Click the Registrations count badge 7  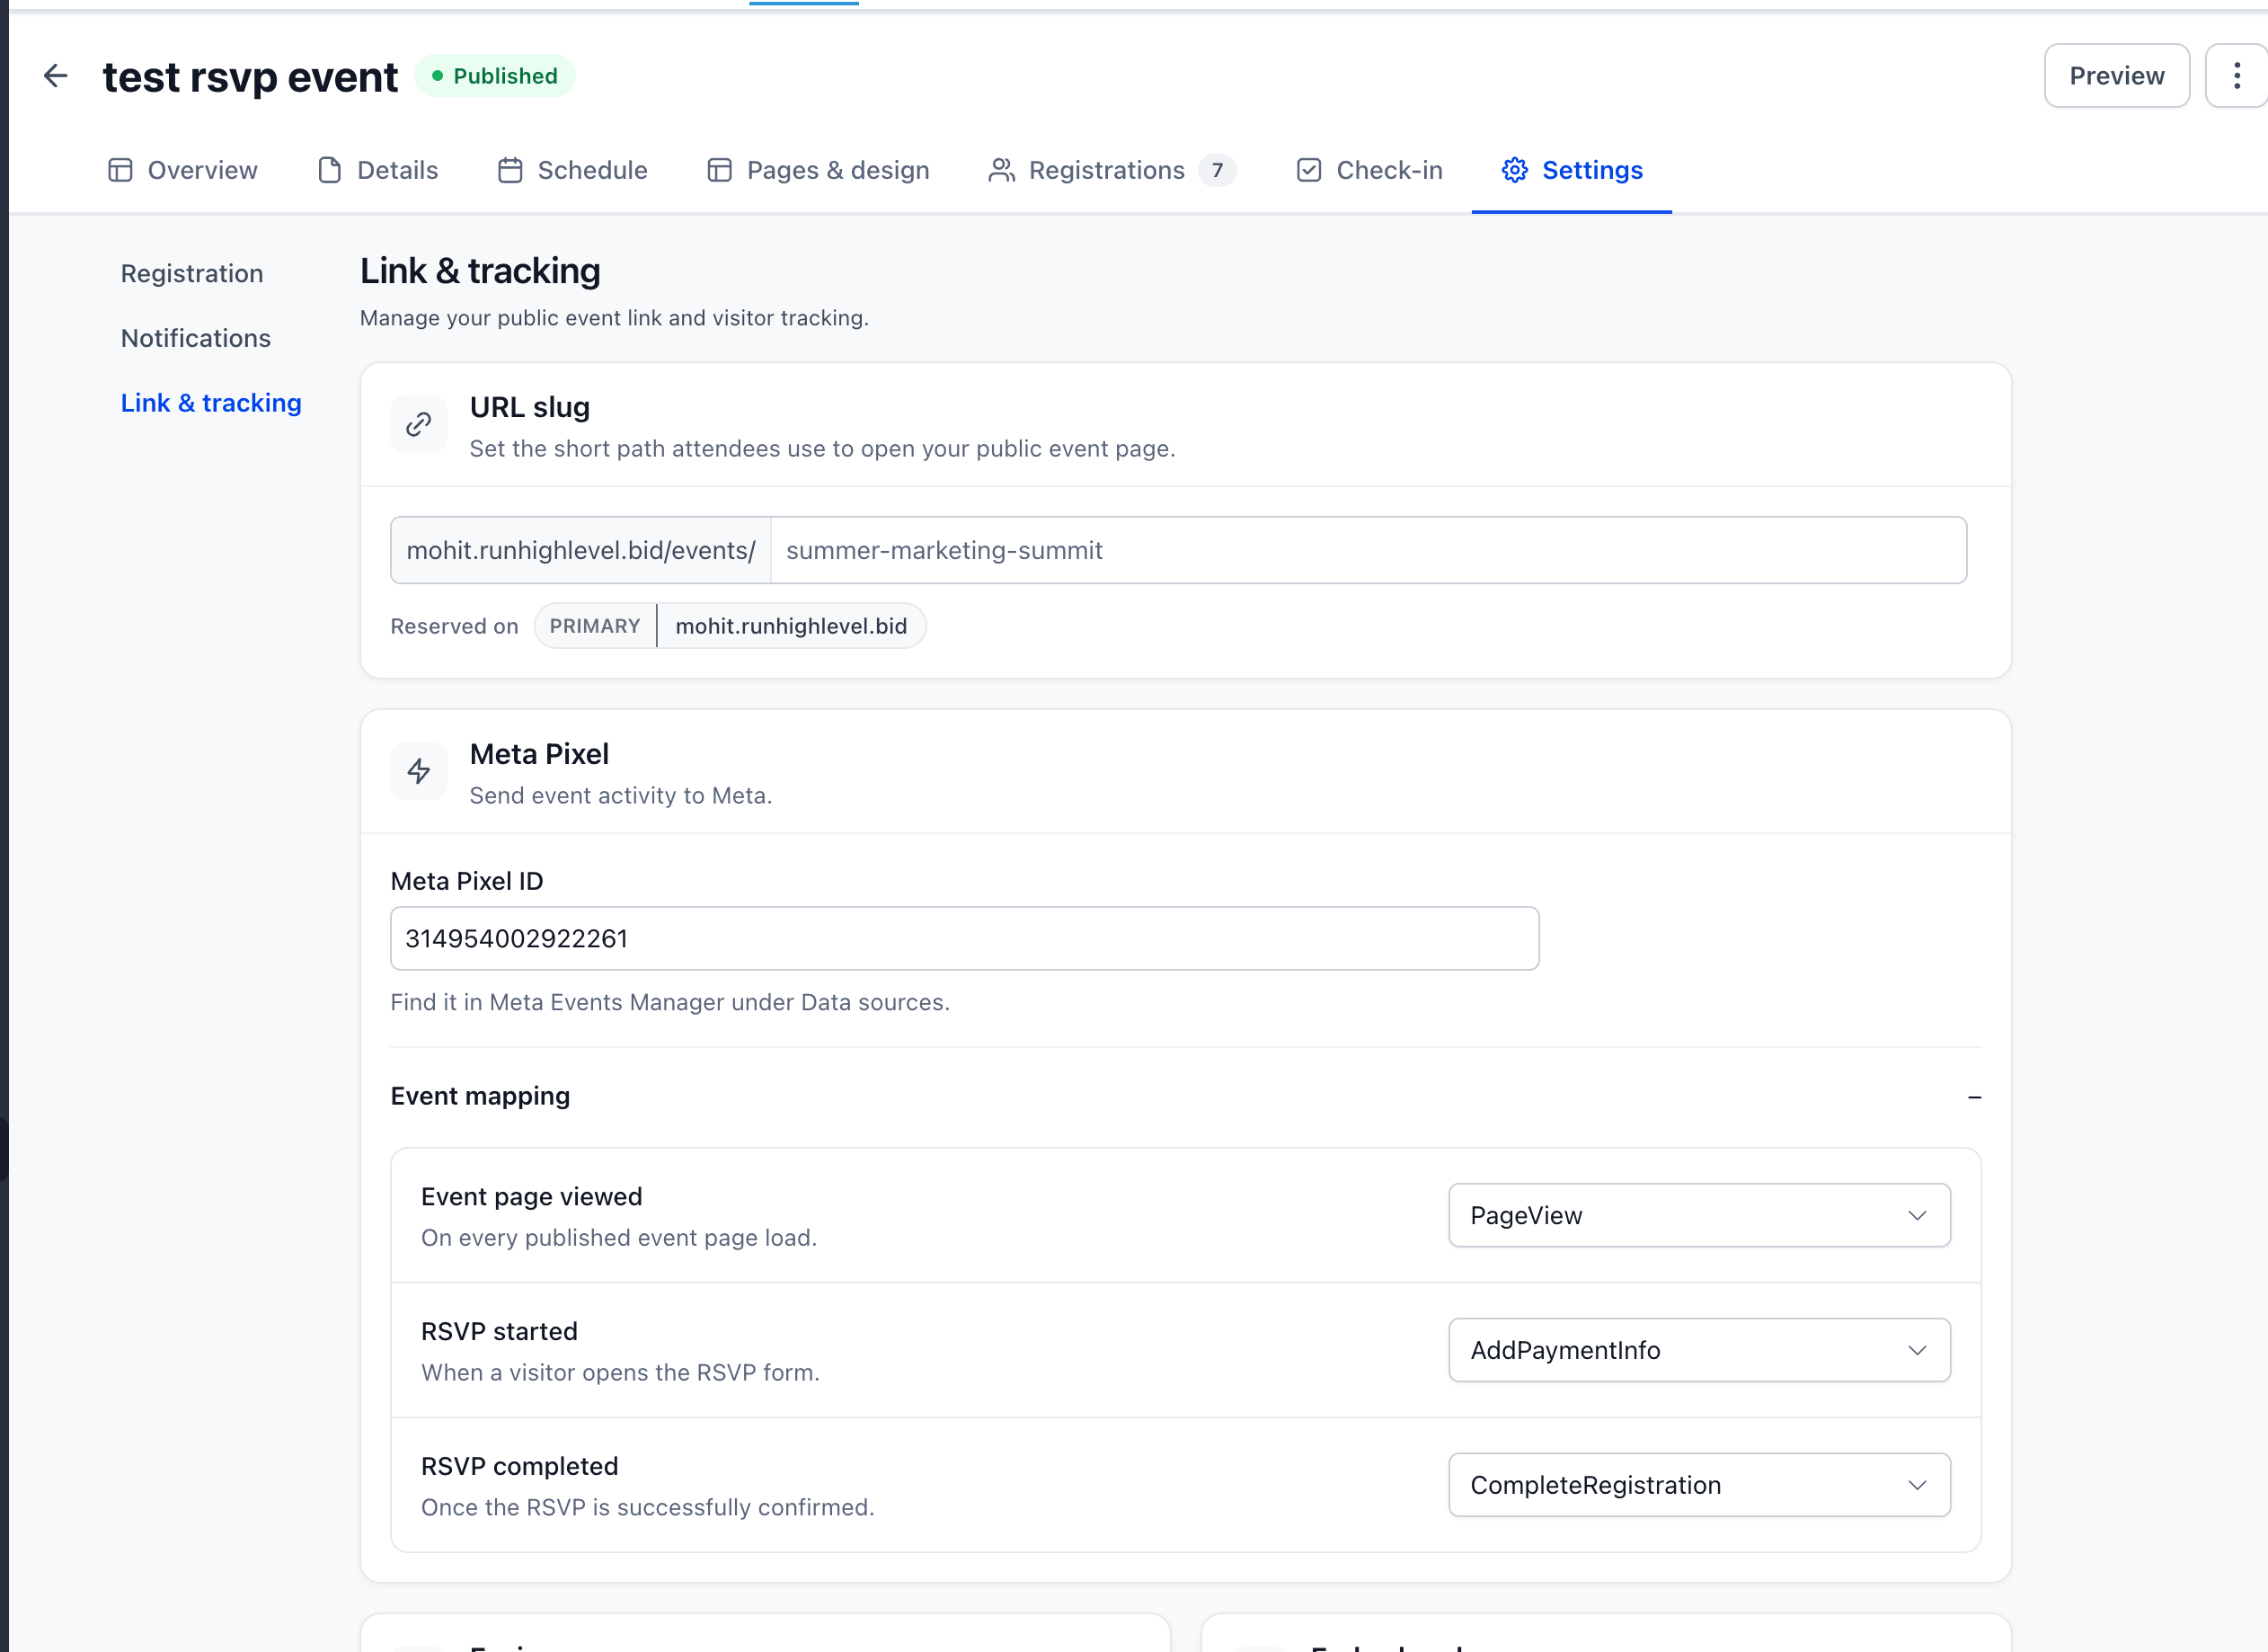pos(1217,170)
